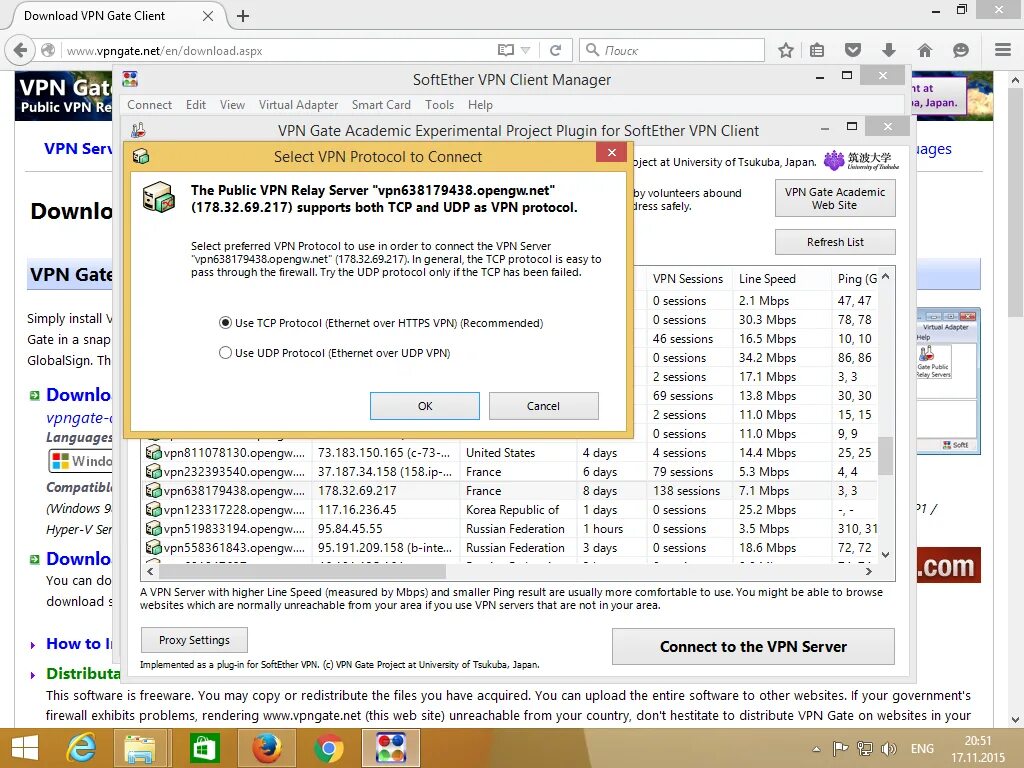
Task: Expand the URL bar history dropdown
Action: (526, 50)
